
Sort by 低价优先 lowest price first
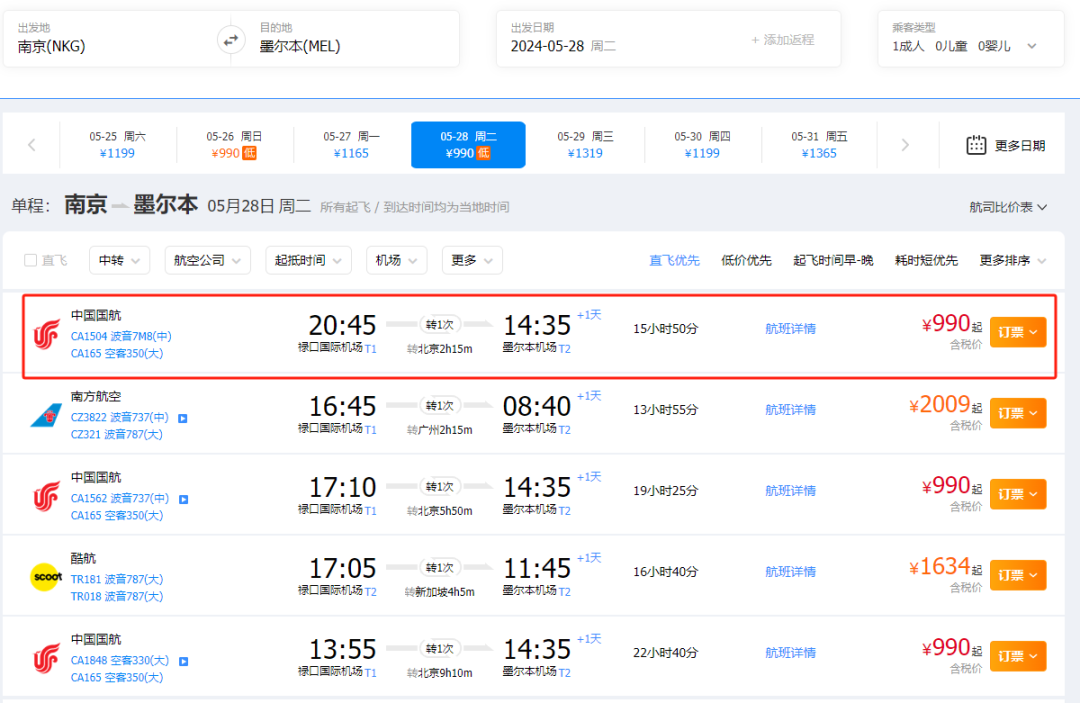pyautogui.click(x=746, y=260)
